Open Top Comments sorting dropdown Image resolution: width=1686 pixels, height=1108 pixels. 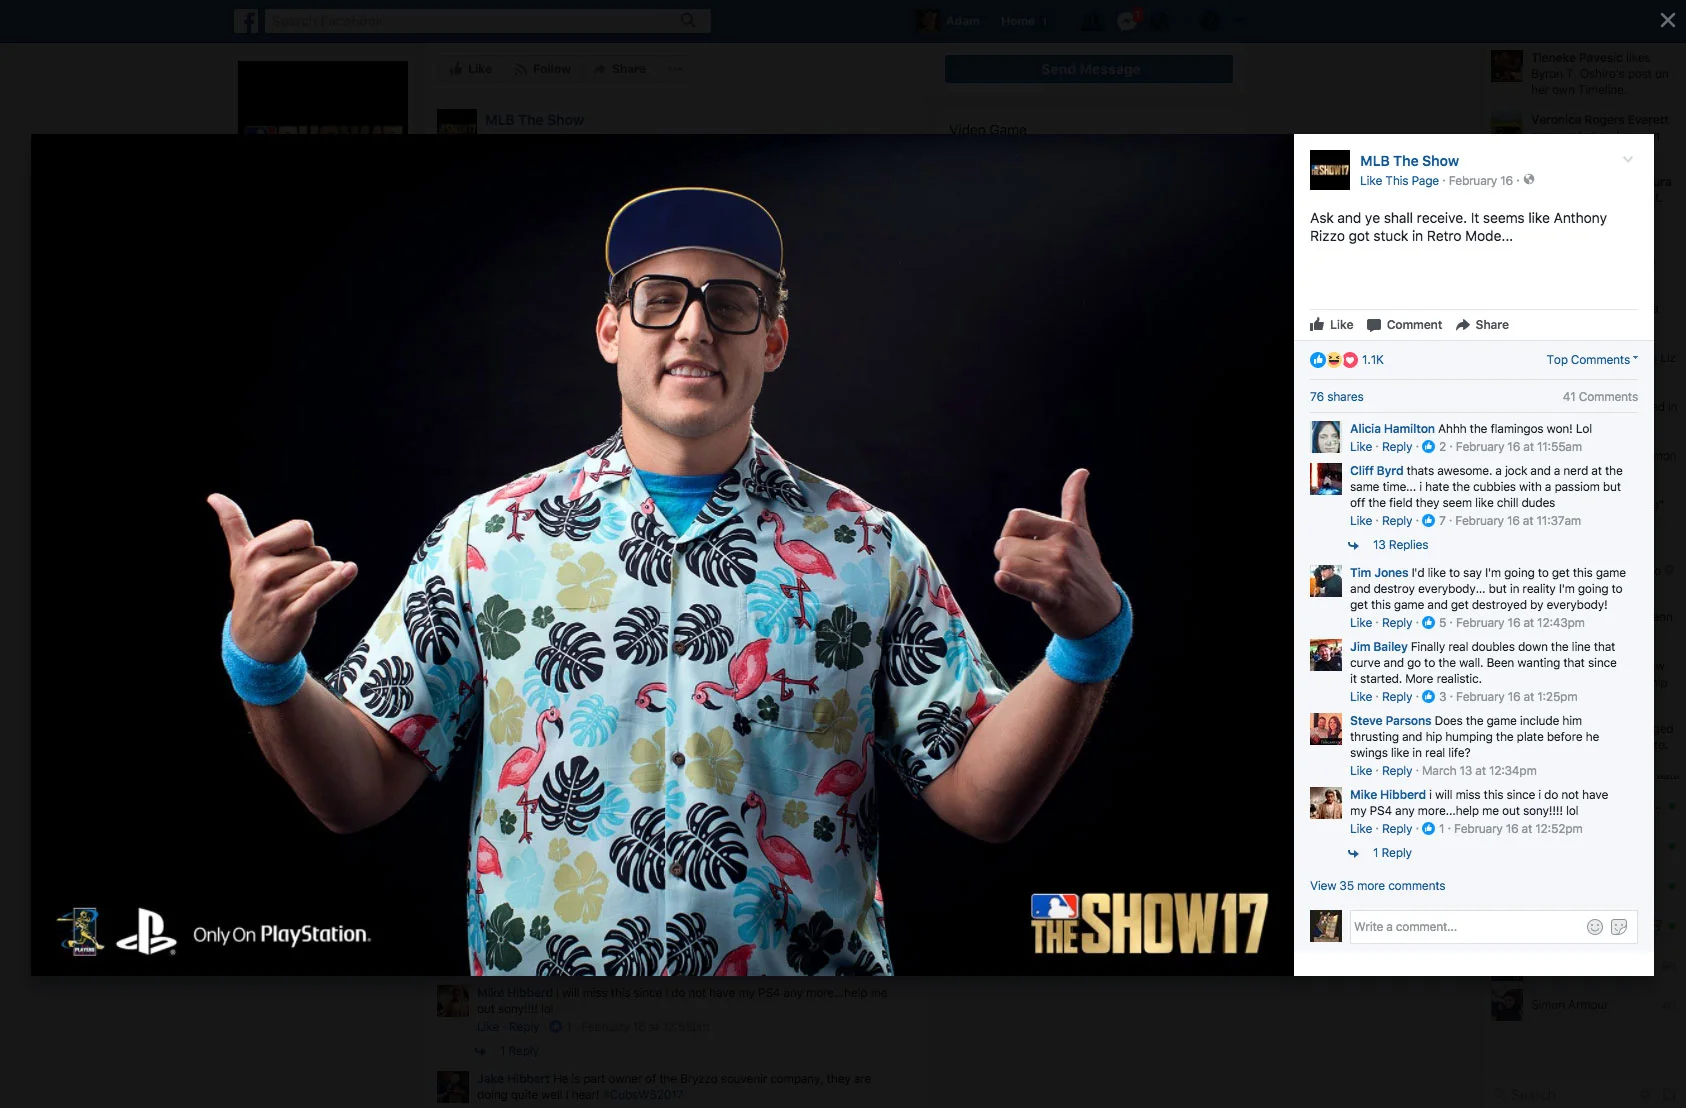(x=1592, y=360)
